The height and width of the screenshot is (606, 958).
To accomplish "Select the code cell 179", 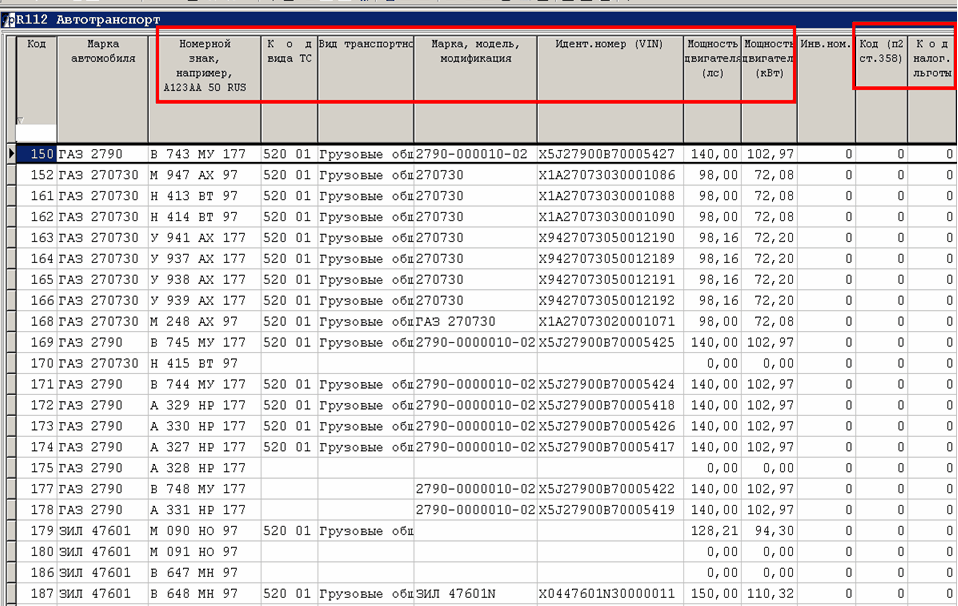I will pos(36,531).
